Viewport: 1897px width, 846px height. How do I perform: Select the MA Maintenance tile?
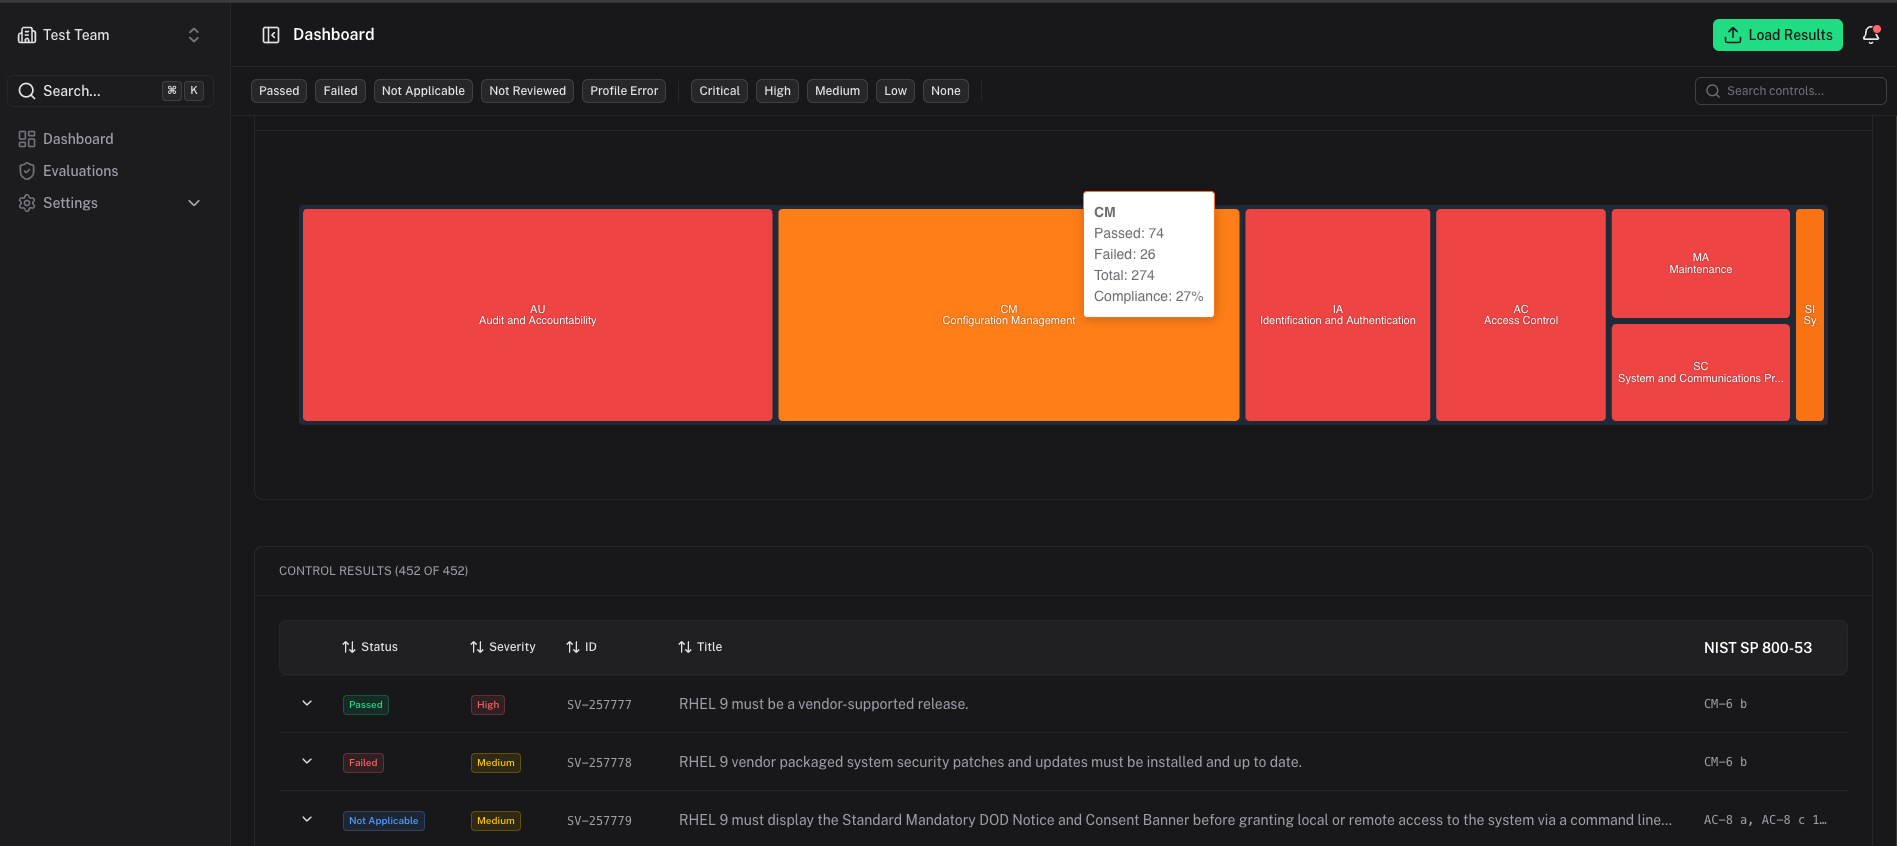(x=1700, y=263)
